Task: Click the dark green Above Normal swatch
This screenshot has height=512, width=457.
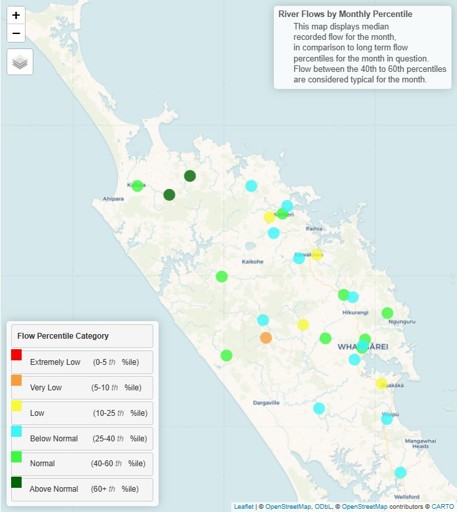Action: pos(16,482)
